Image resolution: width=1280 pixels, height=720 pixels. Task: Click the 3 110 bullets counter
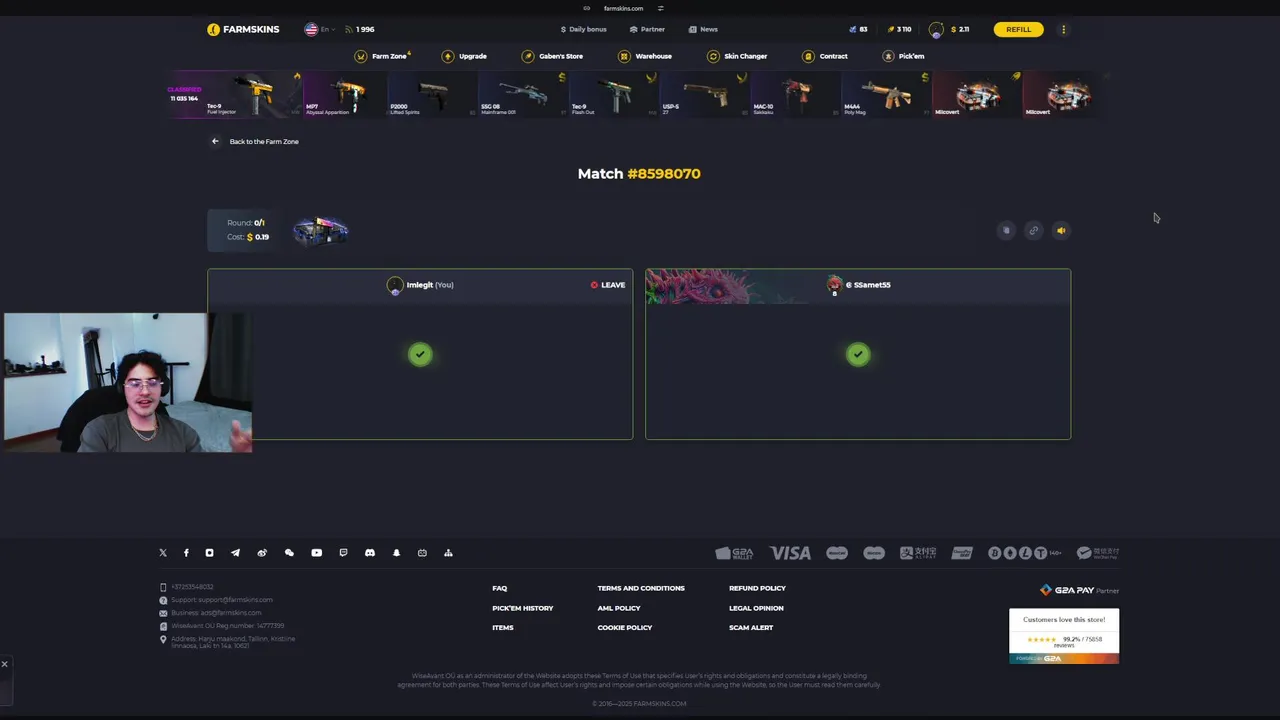[899, 29]
